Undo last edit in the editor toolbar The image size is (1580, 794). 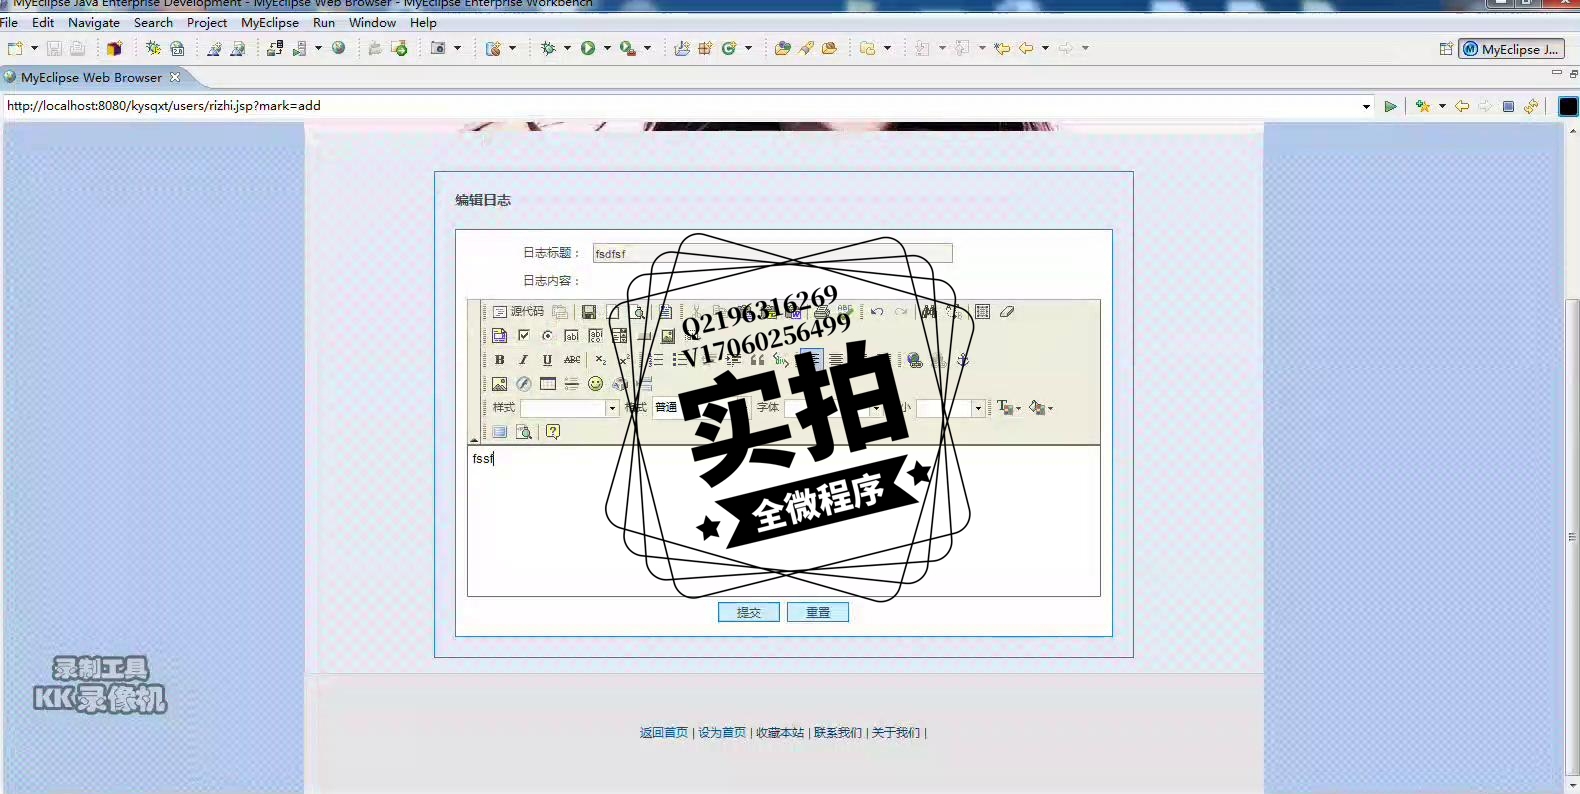(x=877, y=312)
